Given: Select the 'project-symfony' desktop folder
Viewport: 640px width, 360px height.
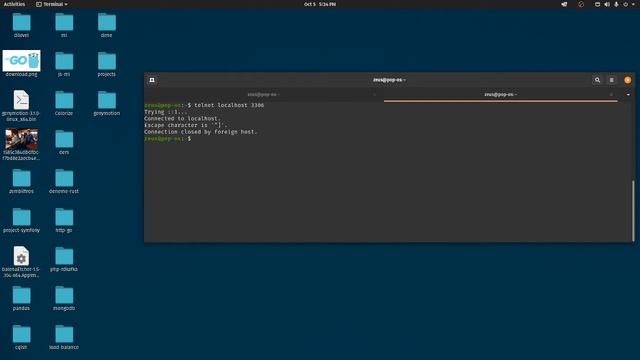Looking at the screenshot, I should click(21, 220).
